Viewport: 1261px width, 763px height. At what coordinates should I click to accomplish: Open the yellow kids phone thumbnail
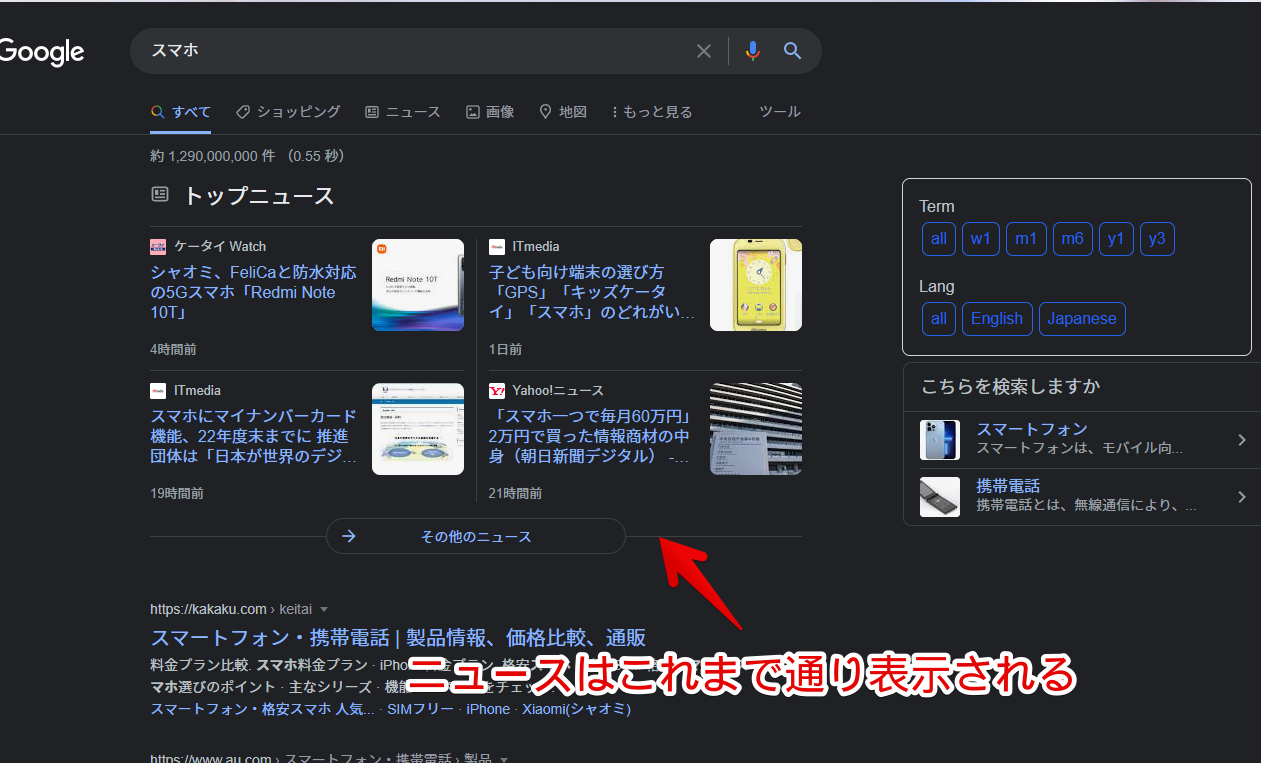[x=756, y=285]
